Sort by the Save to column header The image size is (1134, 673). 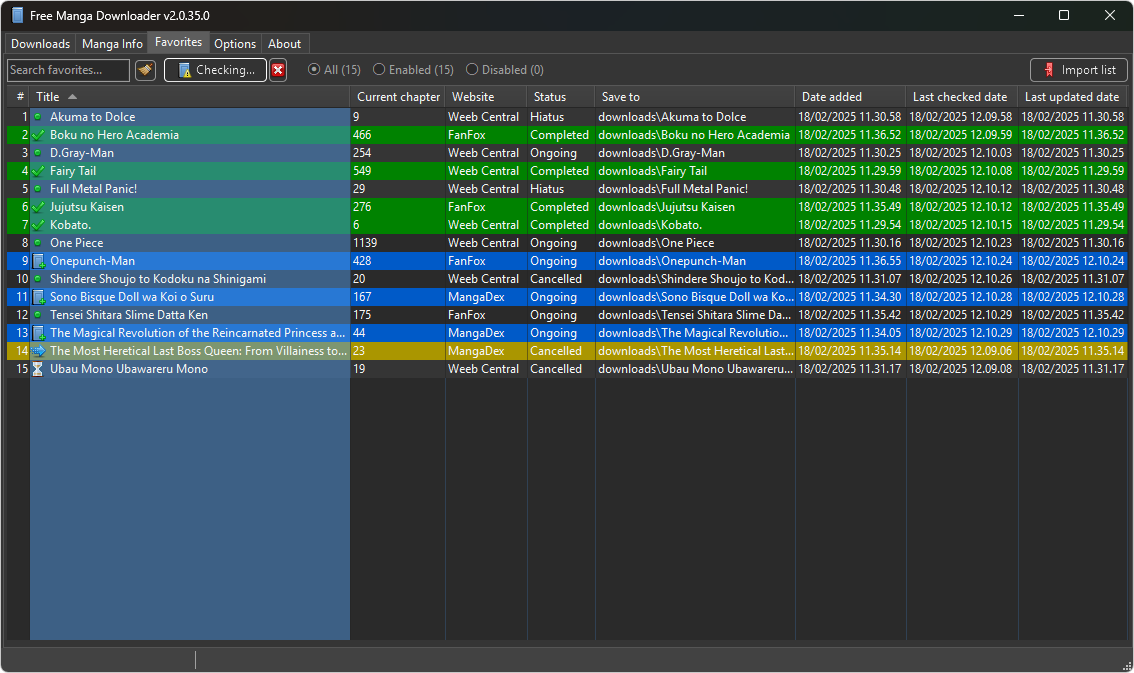coord(695,97)
